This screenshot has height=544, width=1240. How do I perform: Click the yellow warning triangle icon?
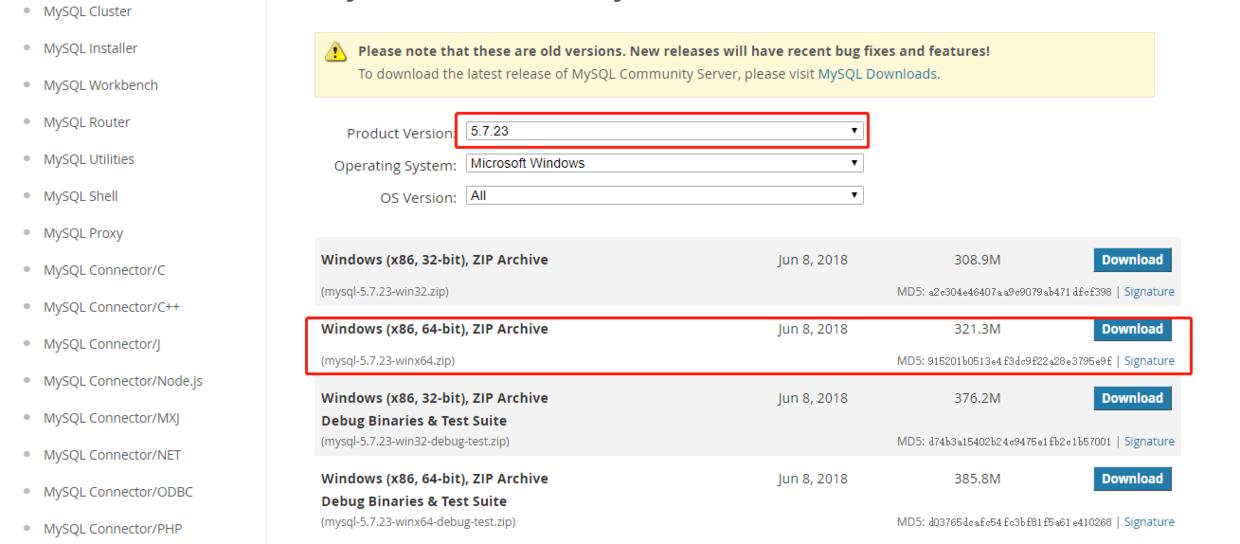pos(336,52)
